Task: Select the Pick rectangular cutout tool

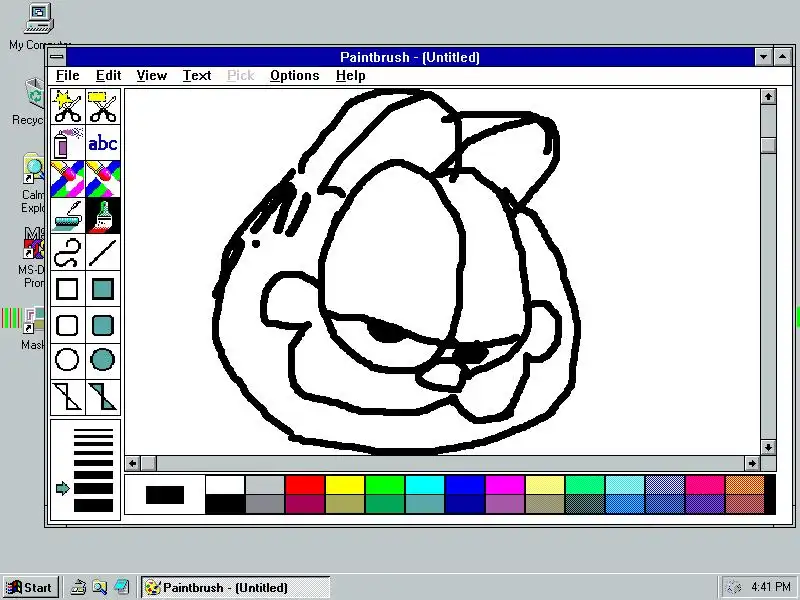Action: point(103,106)
